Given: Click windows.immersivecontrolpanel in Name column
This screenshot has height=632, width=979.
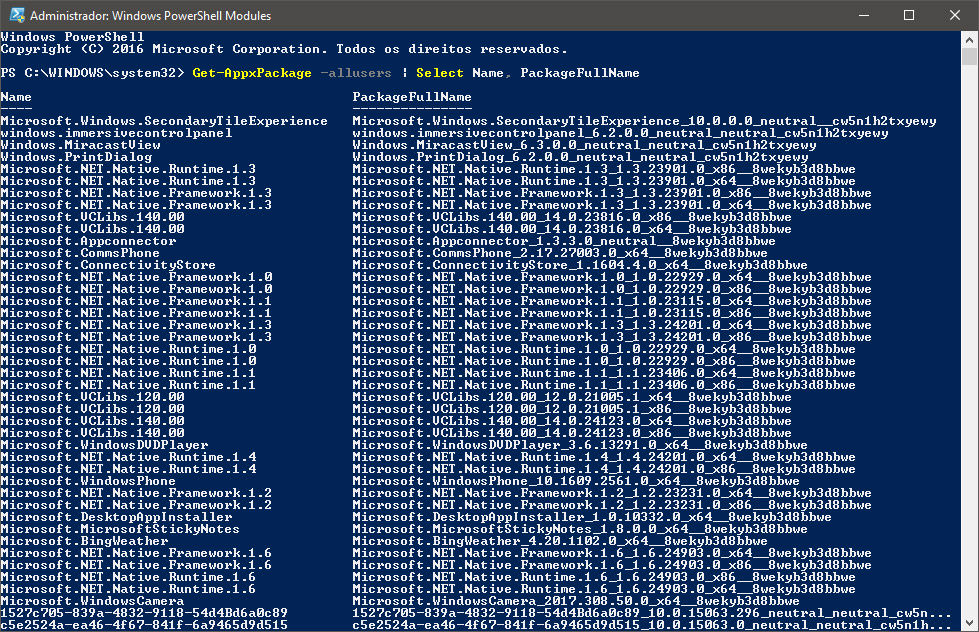Looking at the screenshot, I should coord(116,133).
